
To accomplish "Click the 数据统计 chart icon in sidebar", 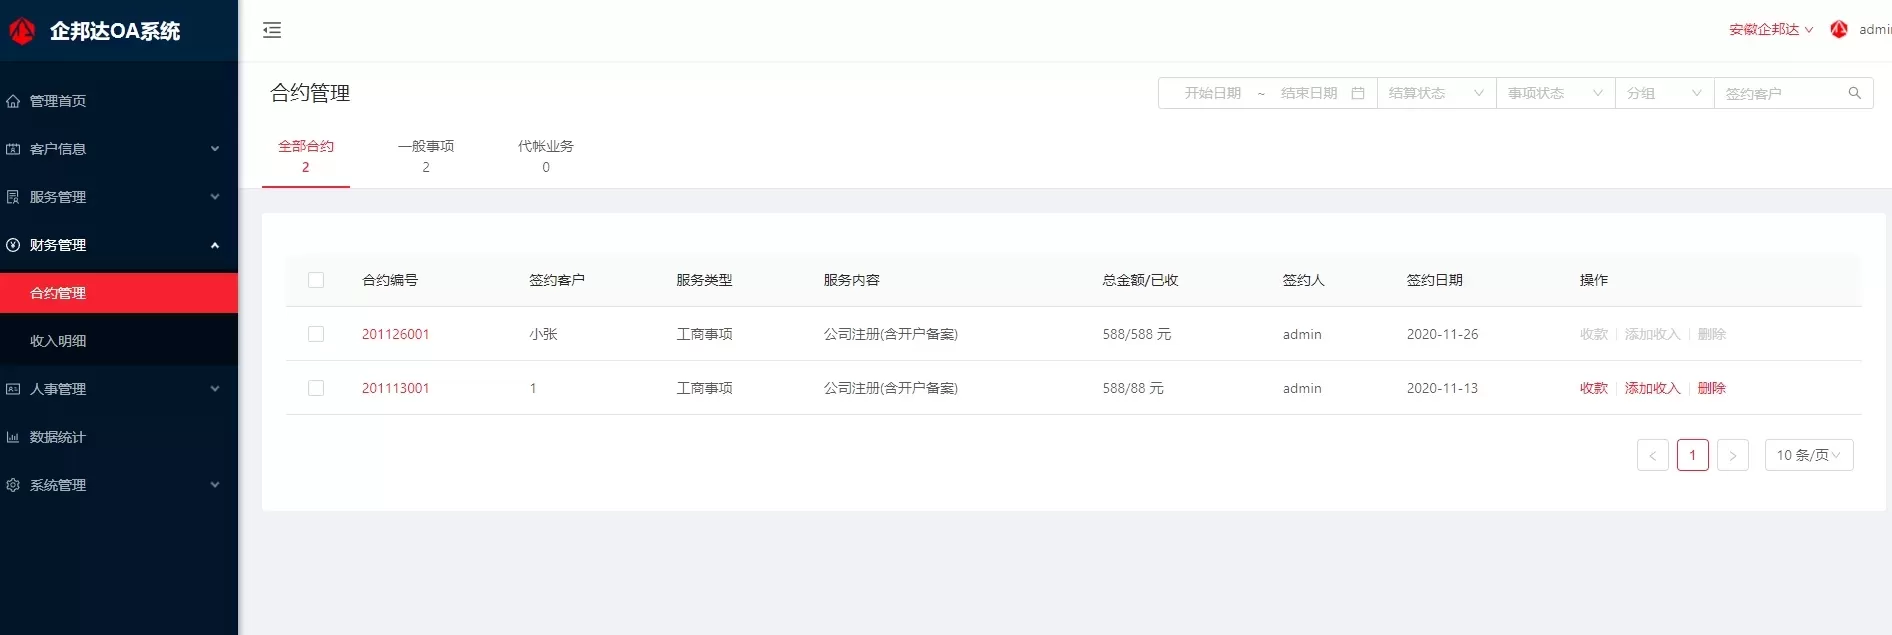I will coord(13,437).
